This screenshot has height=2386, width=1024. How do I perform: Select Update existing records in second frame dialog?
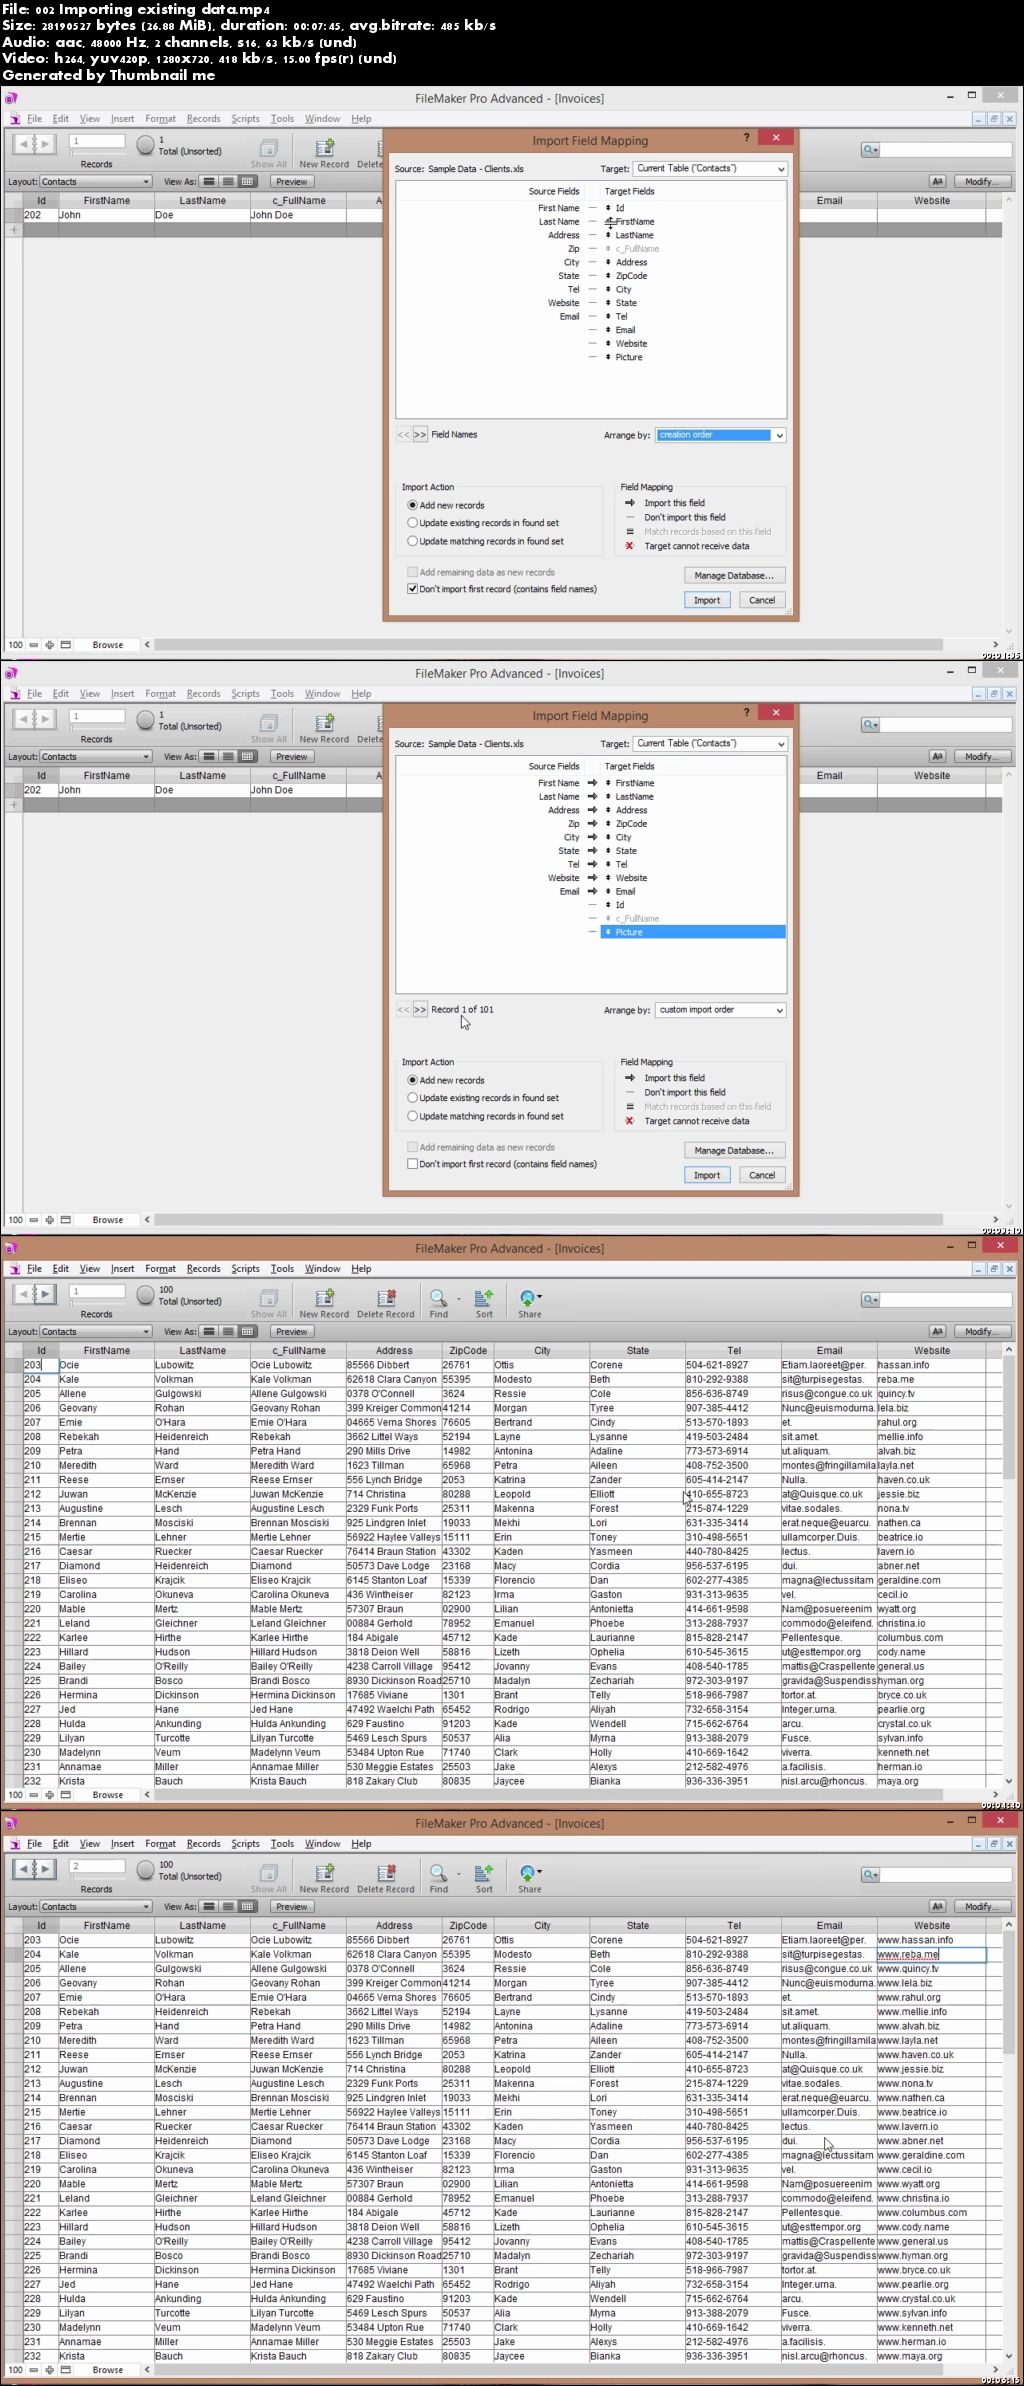pyautogui.click(x=412, y=1098)
